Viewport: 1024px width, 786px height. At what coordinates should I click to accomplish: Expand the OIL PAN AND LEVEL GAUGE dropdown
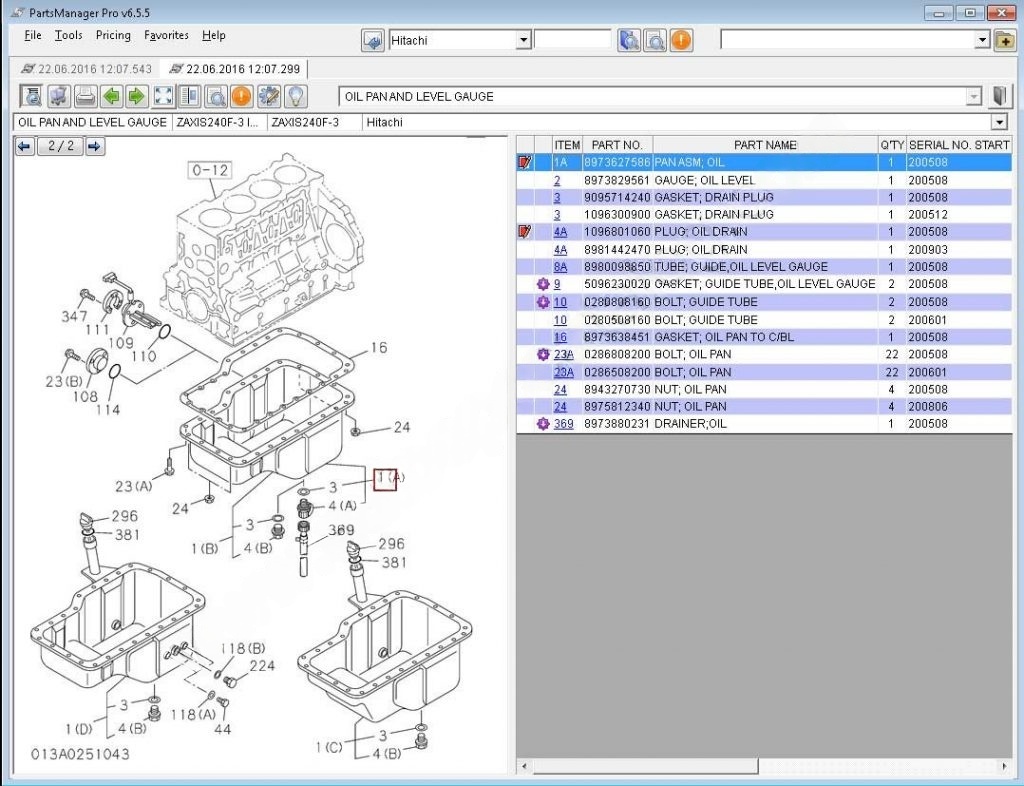point(973,97)
